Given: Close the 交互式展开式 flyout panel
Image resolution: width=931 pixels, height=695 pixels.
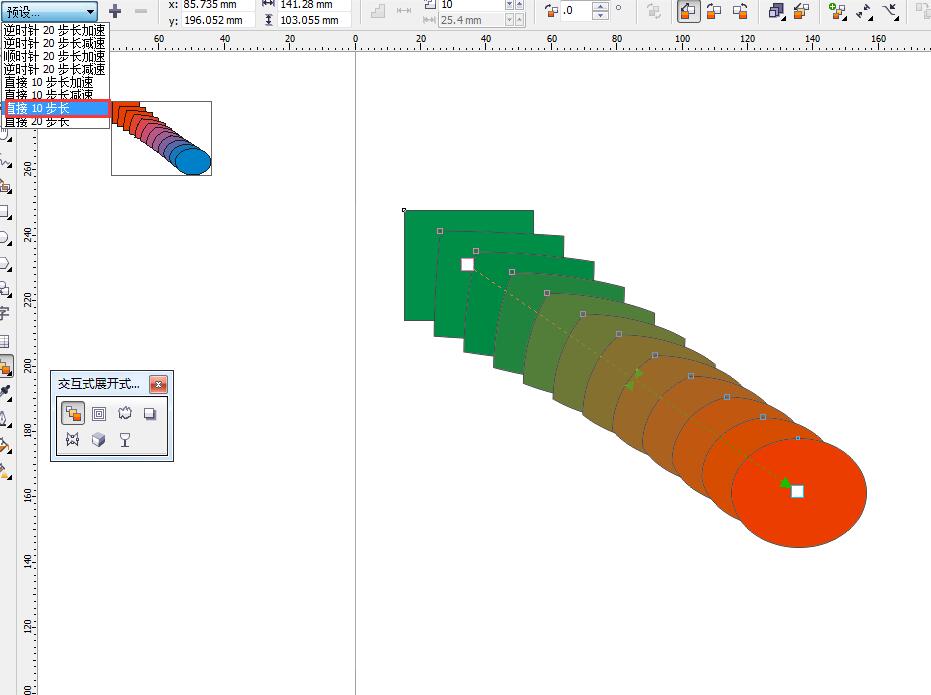Looking at the screenshot, I should [x=159, y=385].
